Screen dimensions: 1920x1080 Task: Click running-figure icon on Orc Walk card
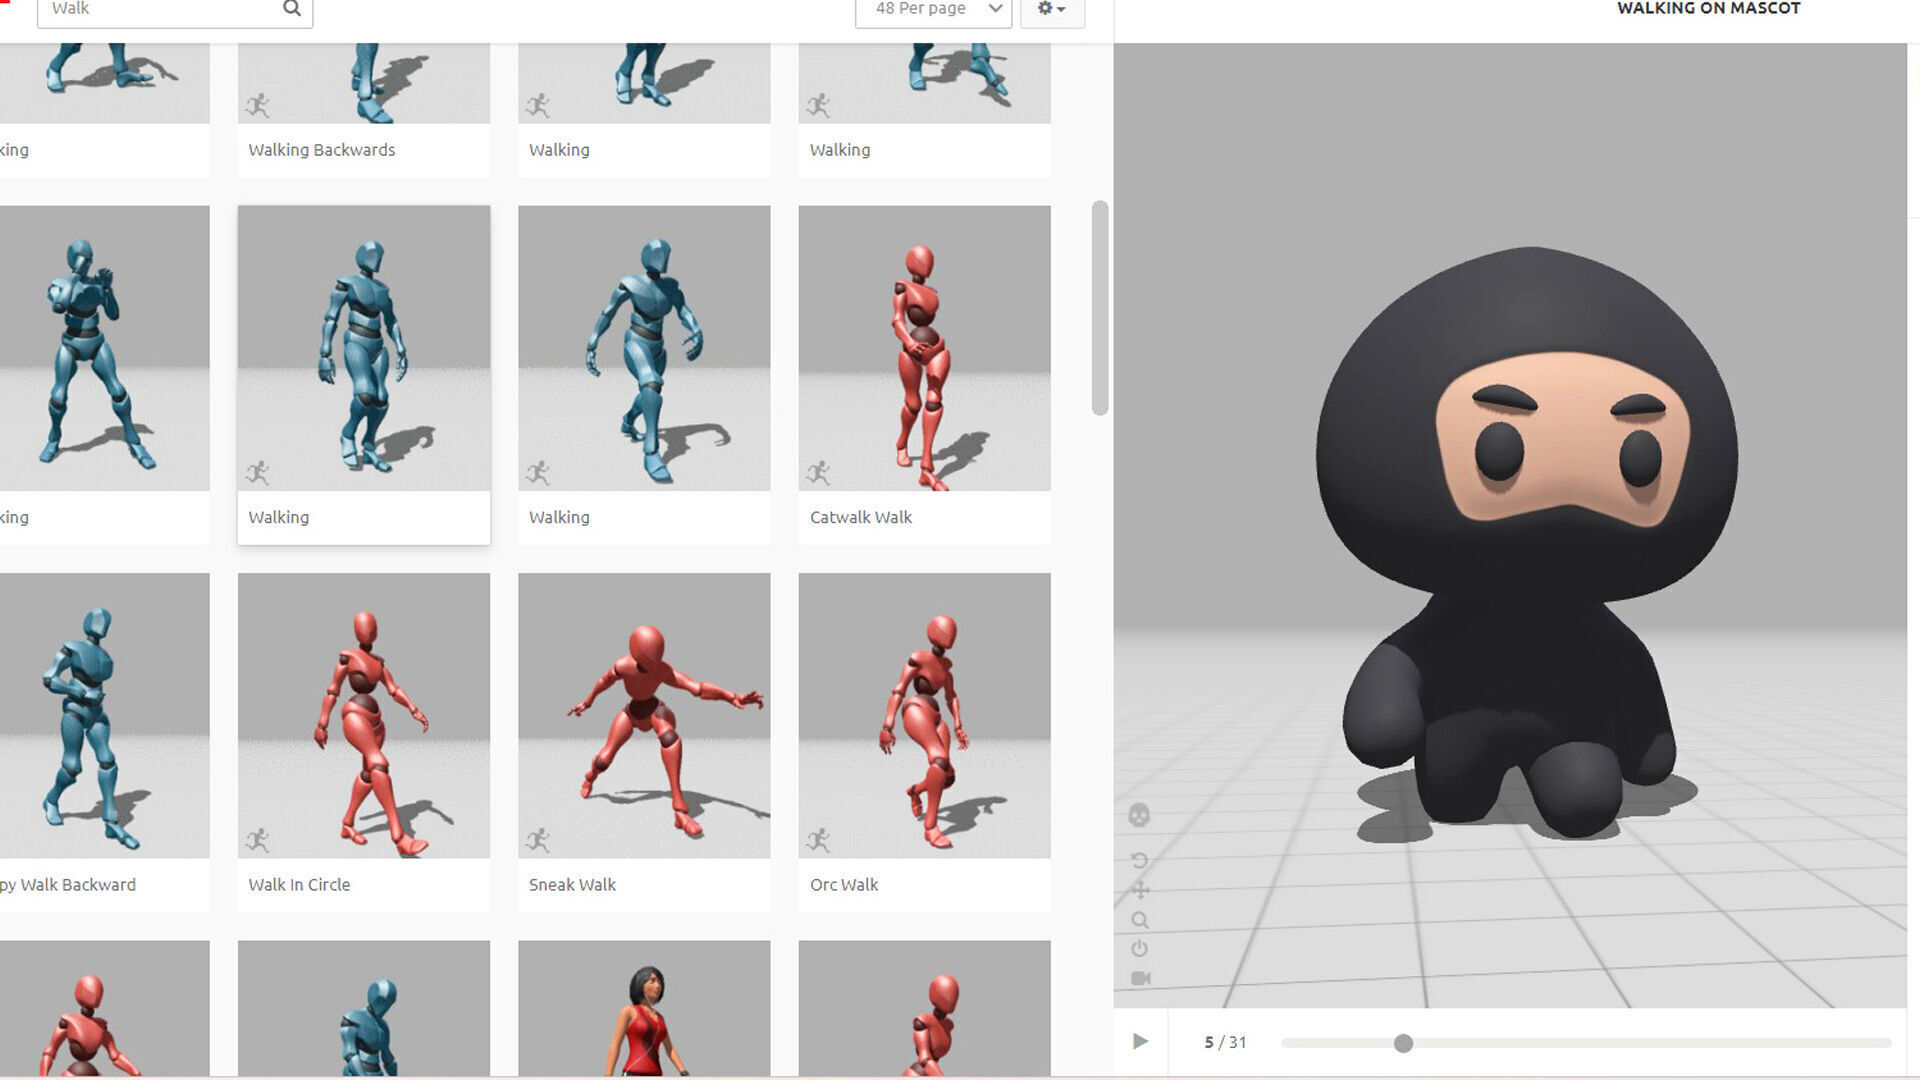[819, 839]
